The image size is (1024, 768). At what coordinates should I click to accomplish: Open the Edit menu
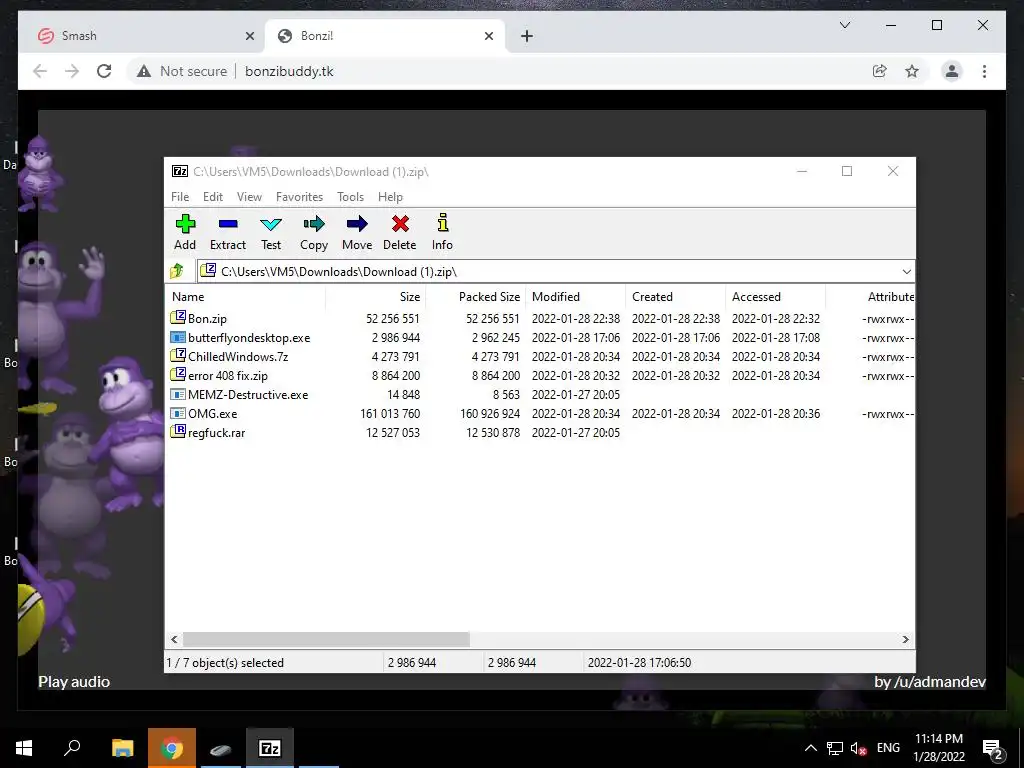click(x=213, y=197)
